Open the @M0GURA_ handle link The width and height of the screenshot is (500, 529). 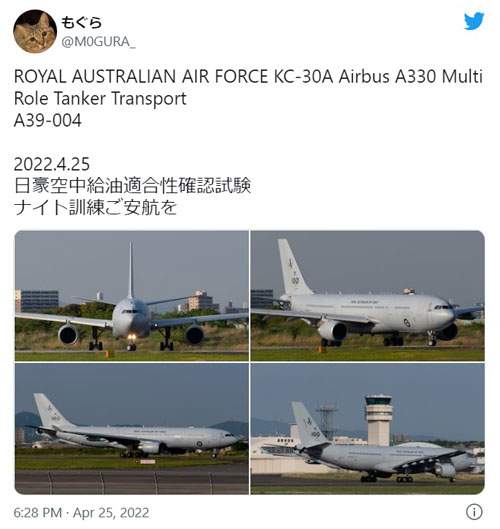click(98, 42)
